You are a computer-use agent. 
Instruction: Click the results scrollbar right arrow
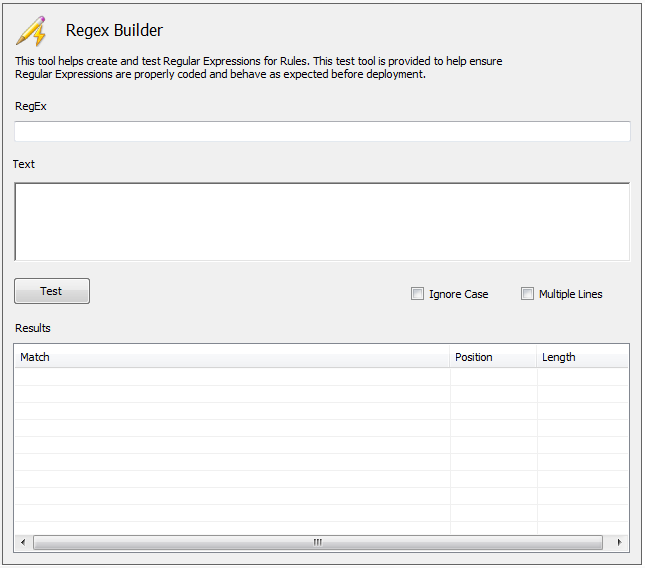(x=620, y=542)
